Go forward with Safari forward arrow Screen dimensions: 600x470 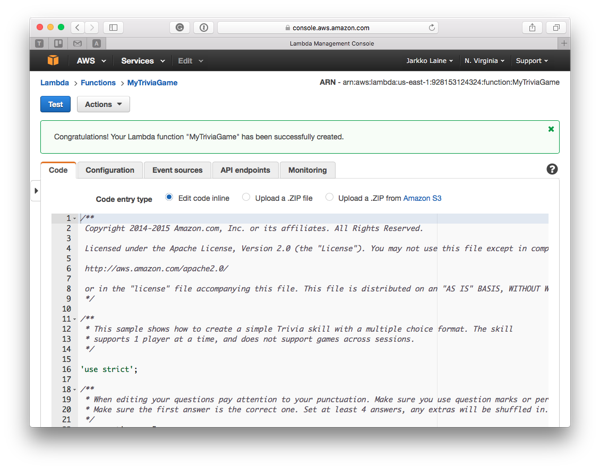(92, 28)
